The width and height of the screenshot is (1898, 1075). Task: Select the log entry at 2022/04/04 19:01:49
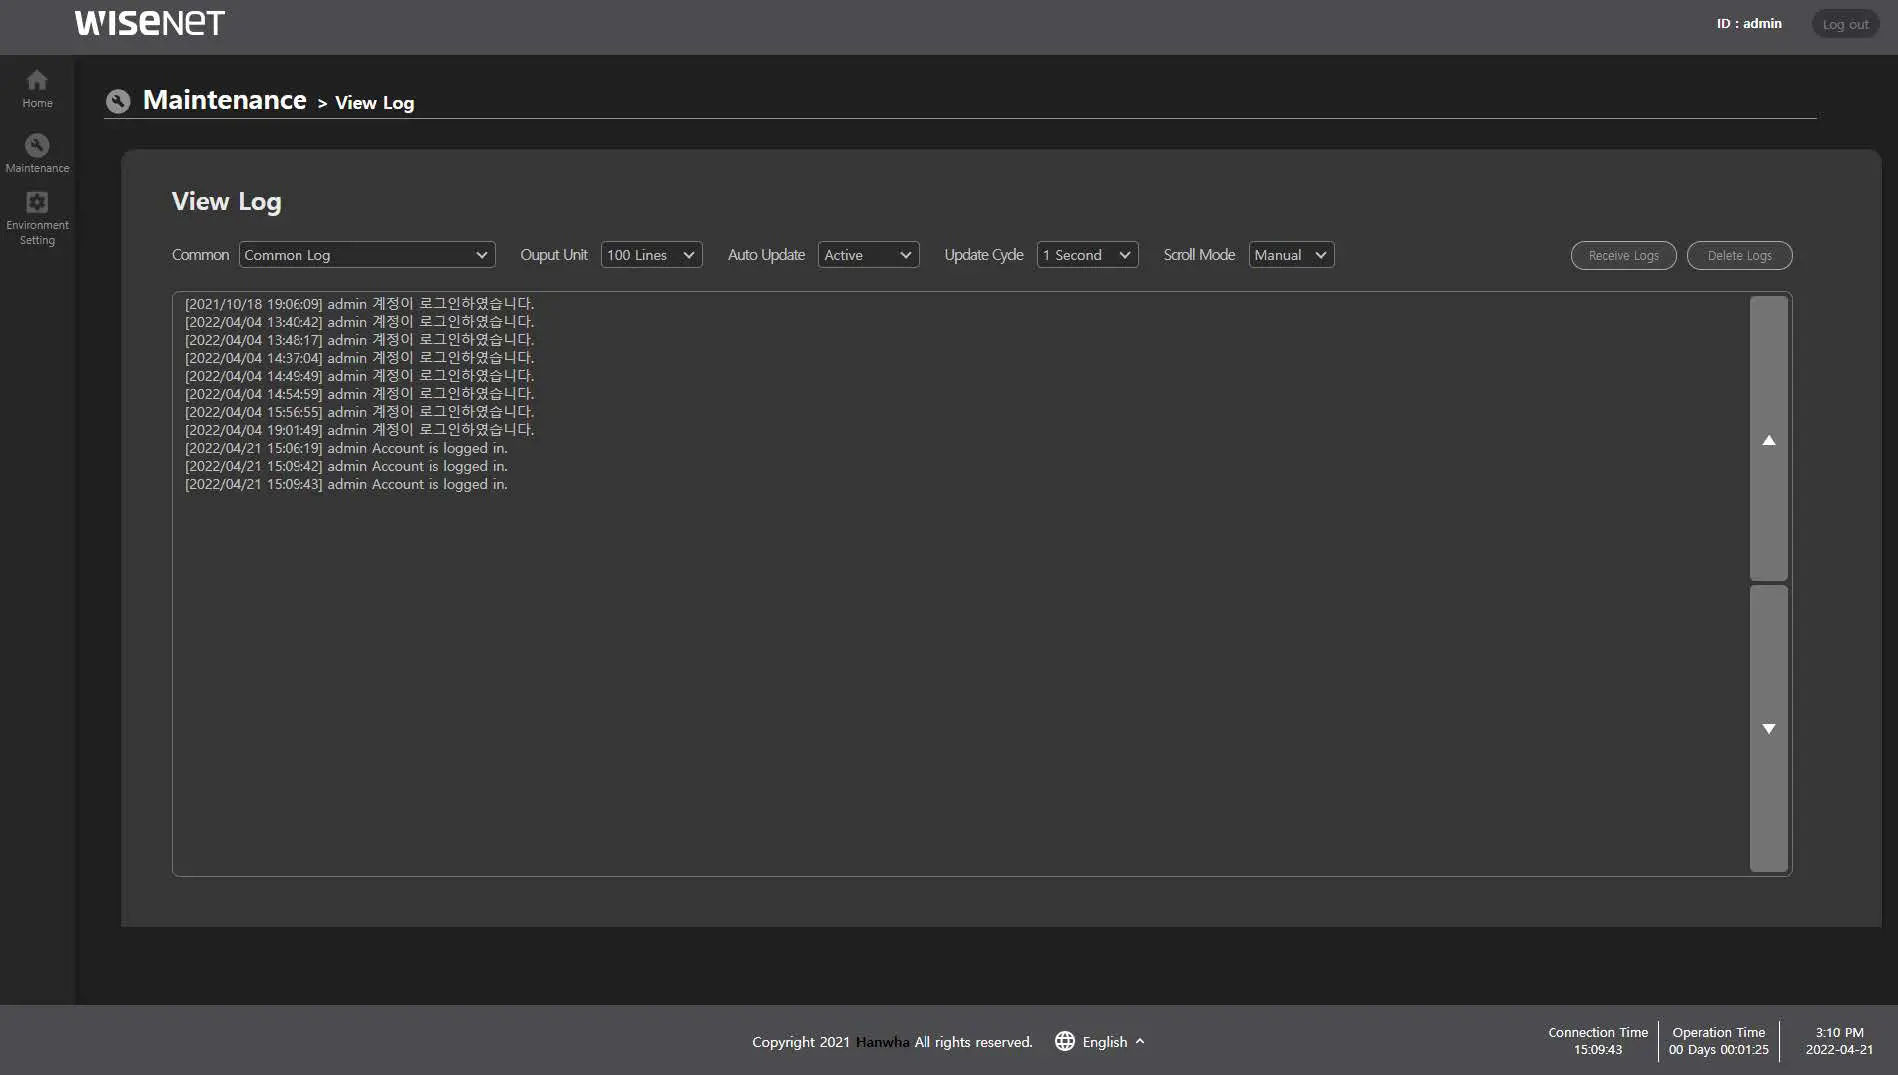pyautogui.click(x=360, y=429)
